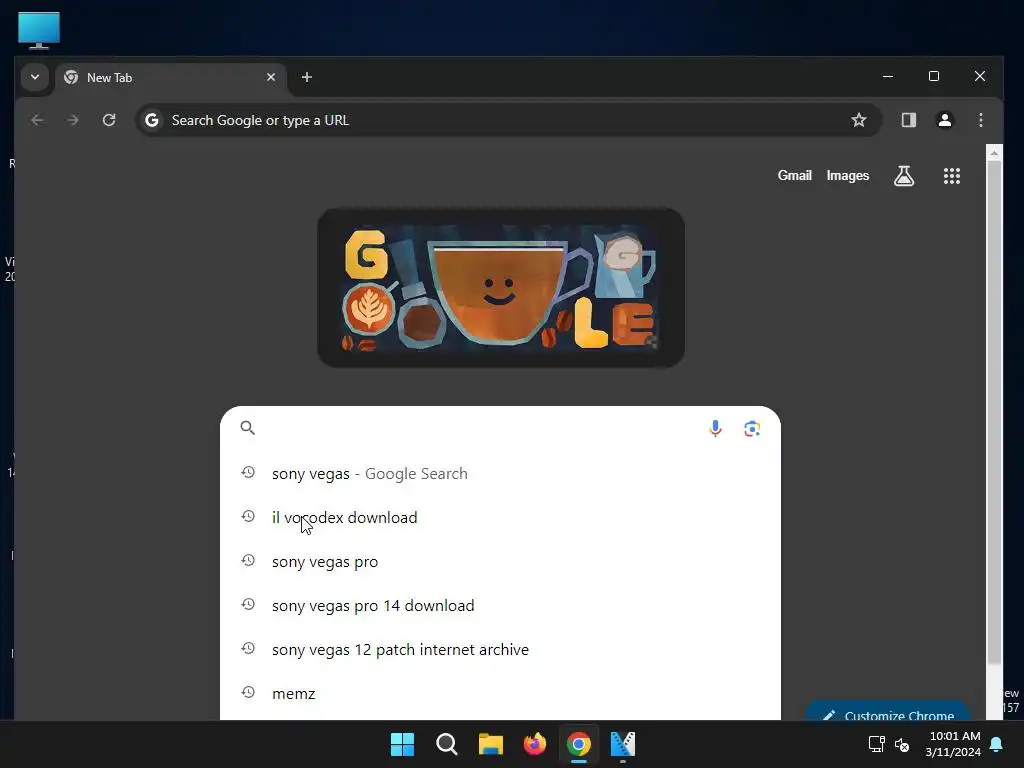The image size is (1024, 768).
Task: Start voice search with microphone
Action: coord(715,428)
